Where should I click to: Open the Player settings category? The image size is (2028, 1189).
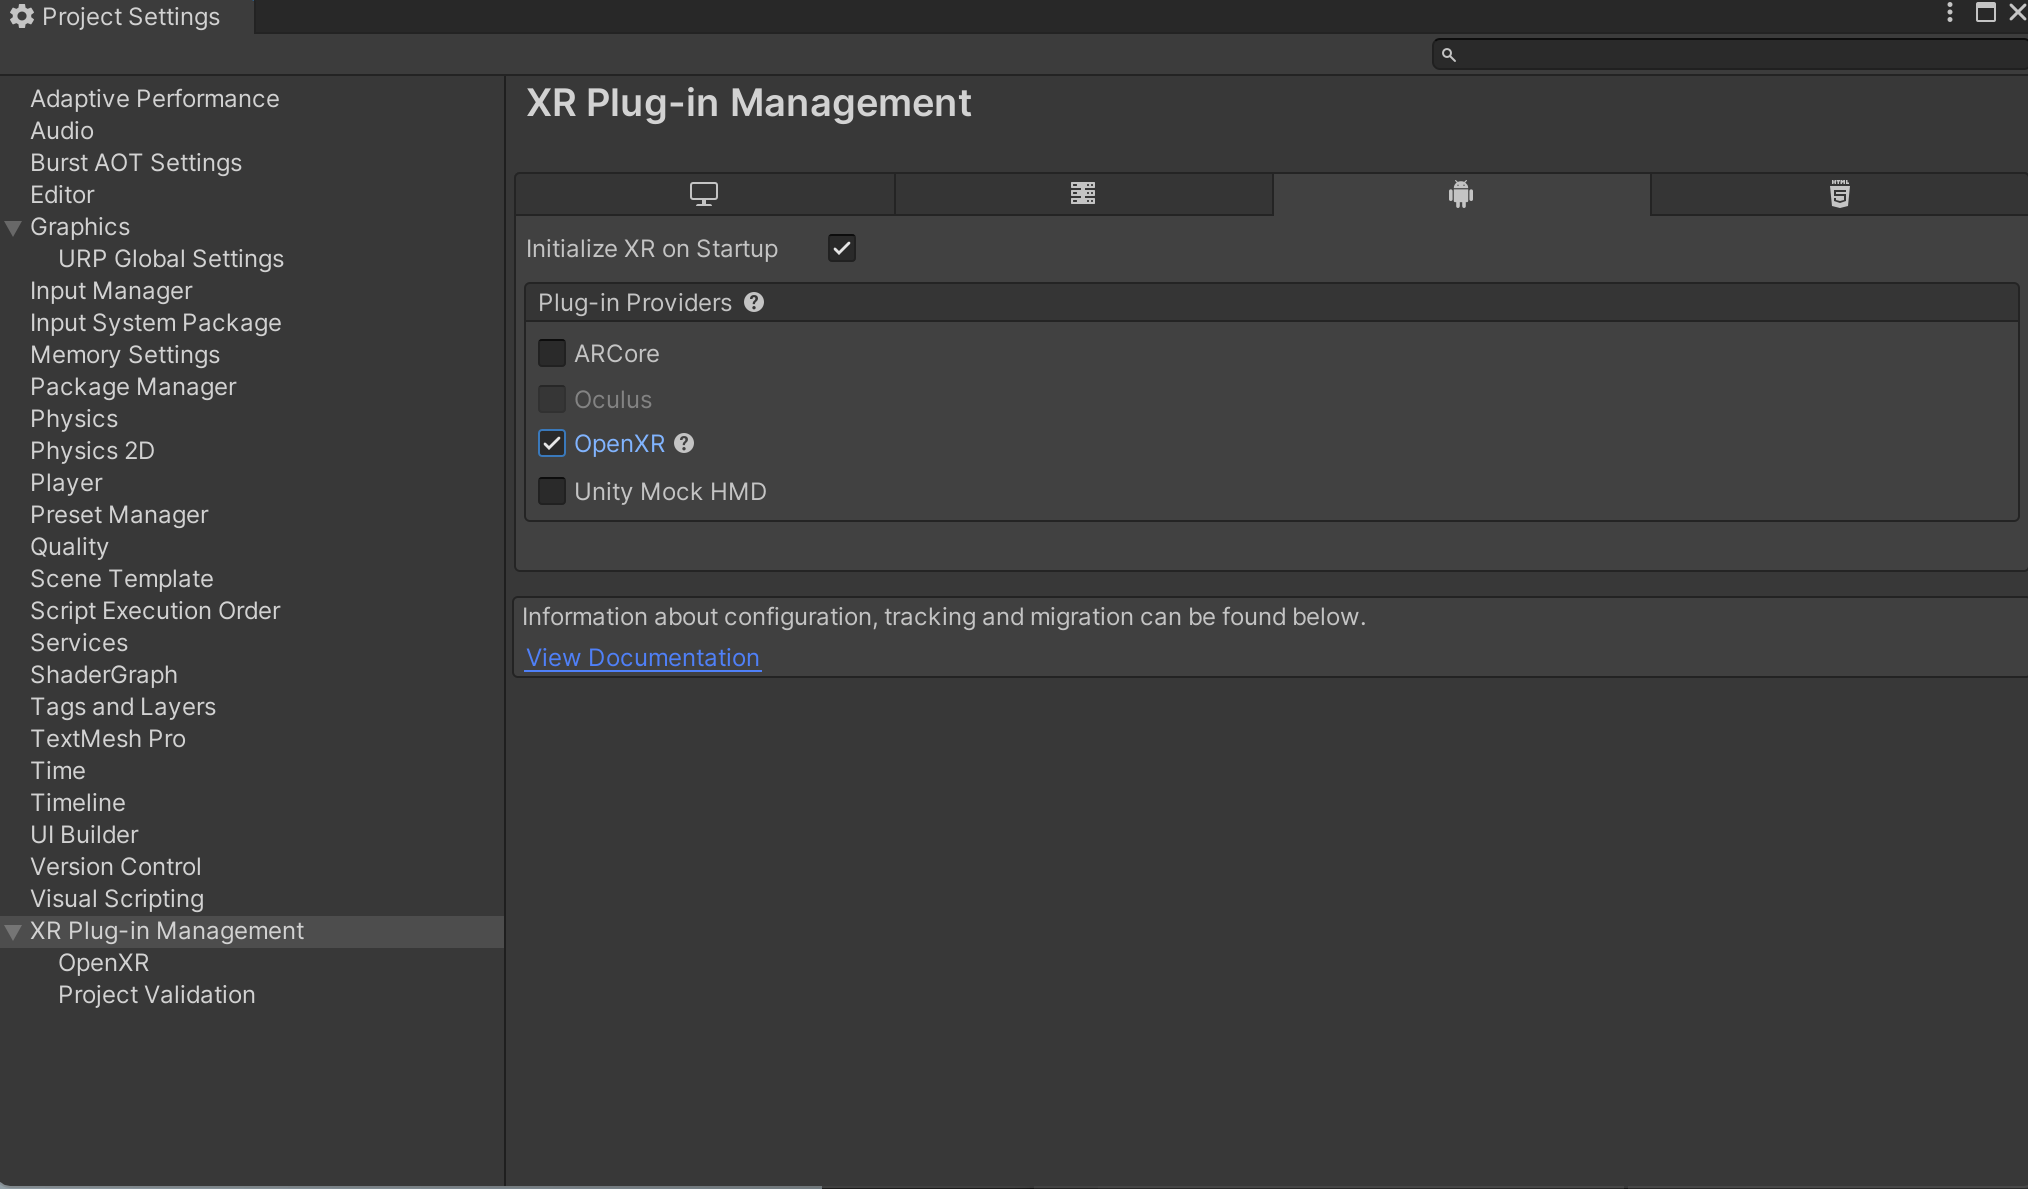pos(66,483)
